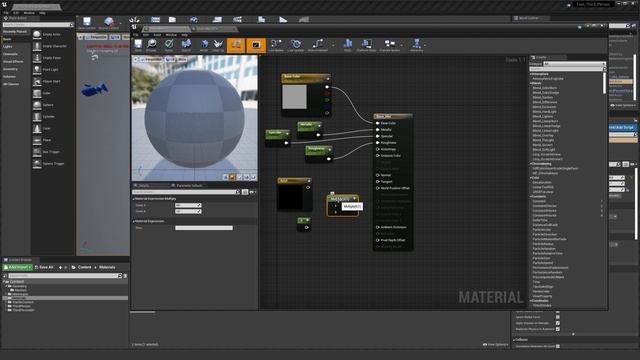Click Content breadcrumb in Content Browser

click(x=84, y=267)
